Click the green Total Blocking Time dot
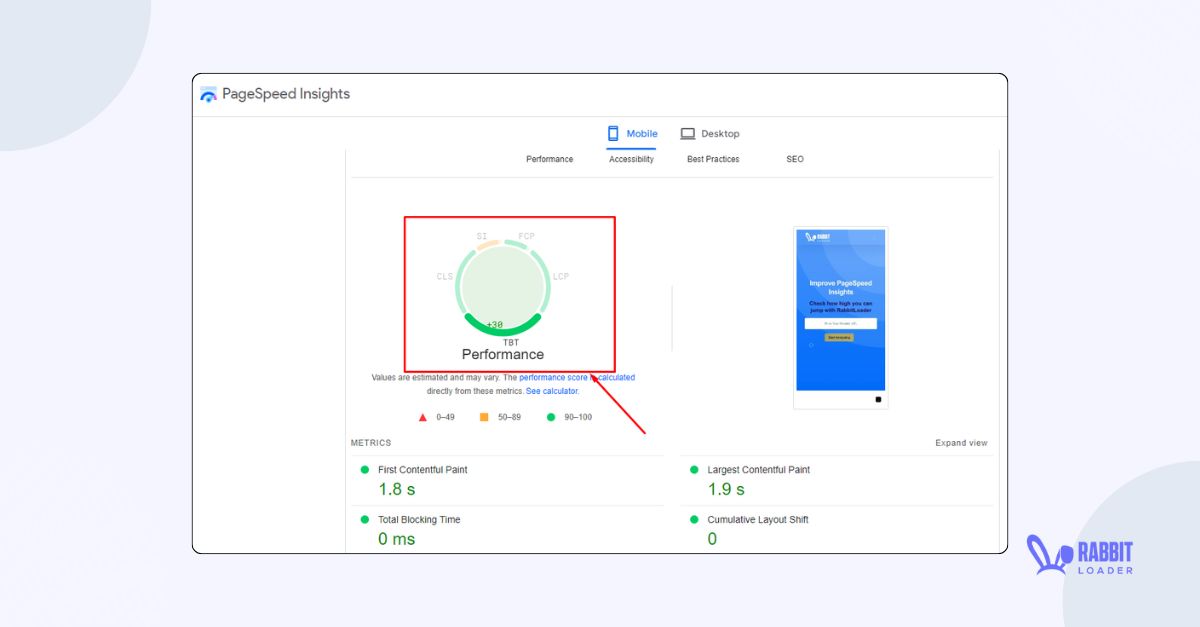Image resolution: width=1200 pixels, height=627 pixels. click(x=365, y=519)
